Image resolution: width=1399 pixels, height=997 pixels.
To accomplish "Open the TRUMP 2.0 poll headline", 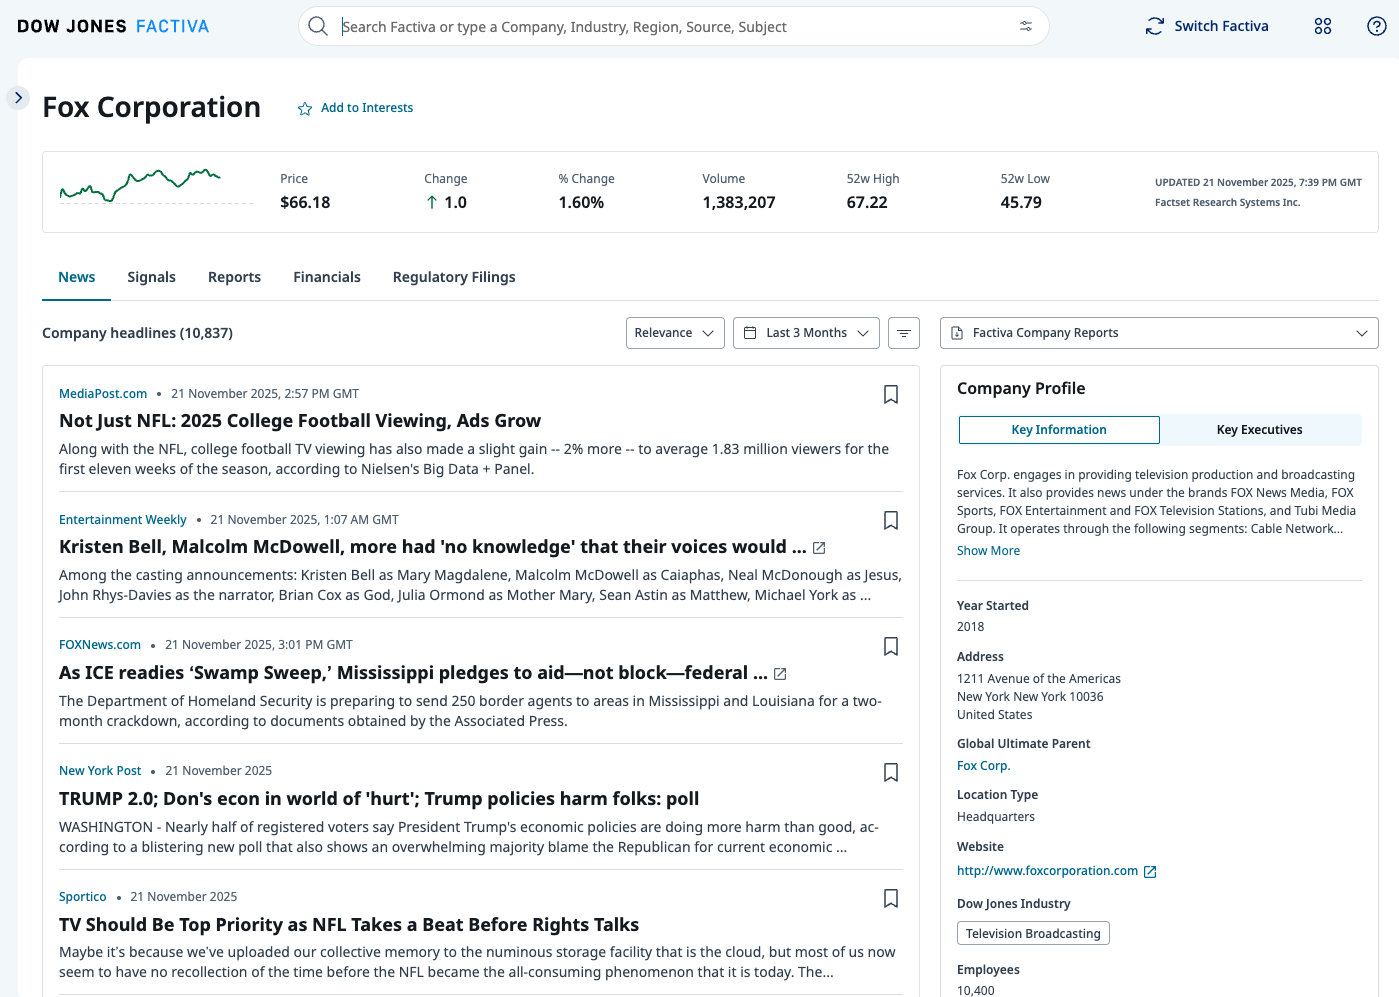I will click(379, 799).
